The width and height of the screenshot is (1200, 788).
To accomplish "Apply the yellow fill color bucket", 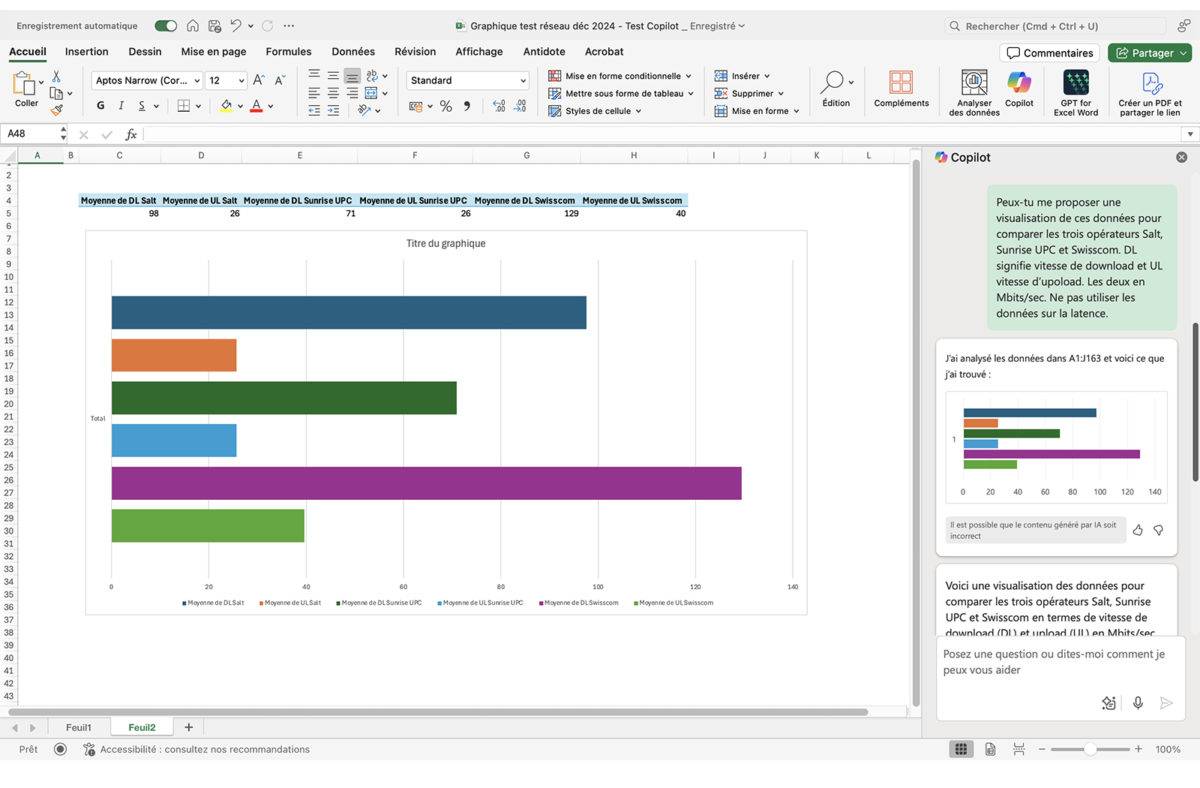I will 226,105.
